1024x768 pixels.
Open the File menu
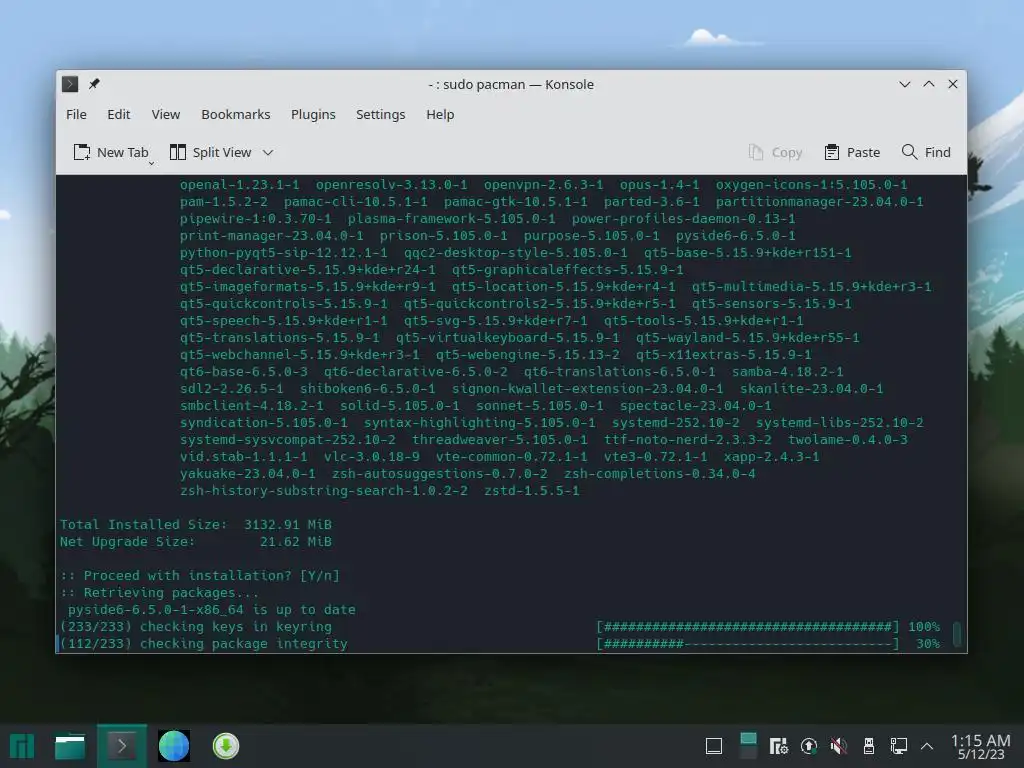click(76, 114)
